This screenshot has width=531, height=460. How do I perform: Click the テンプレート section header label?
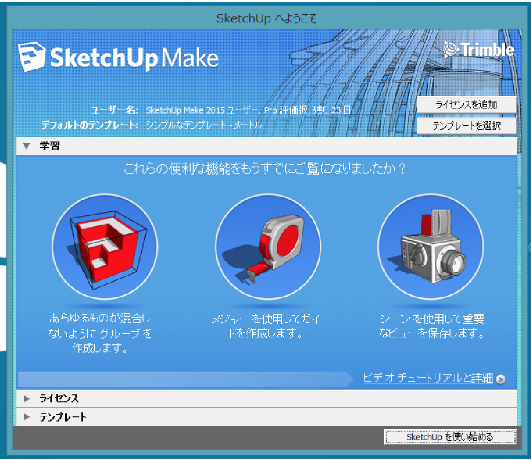pyautogui.click(x=63, y=417)
